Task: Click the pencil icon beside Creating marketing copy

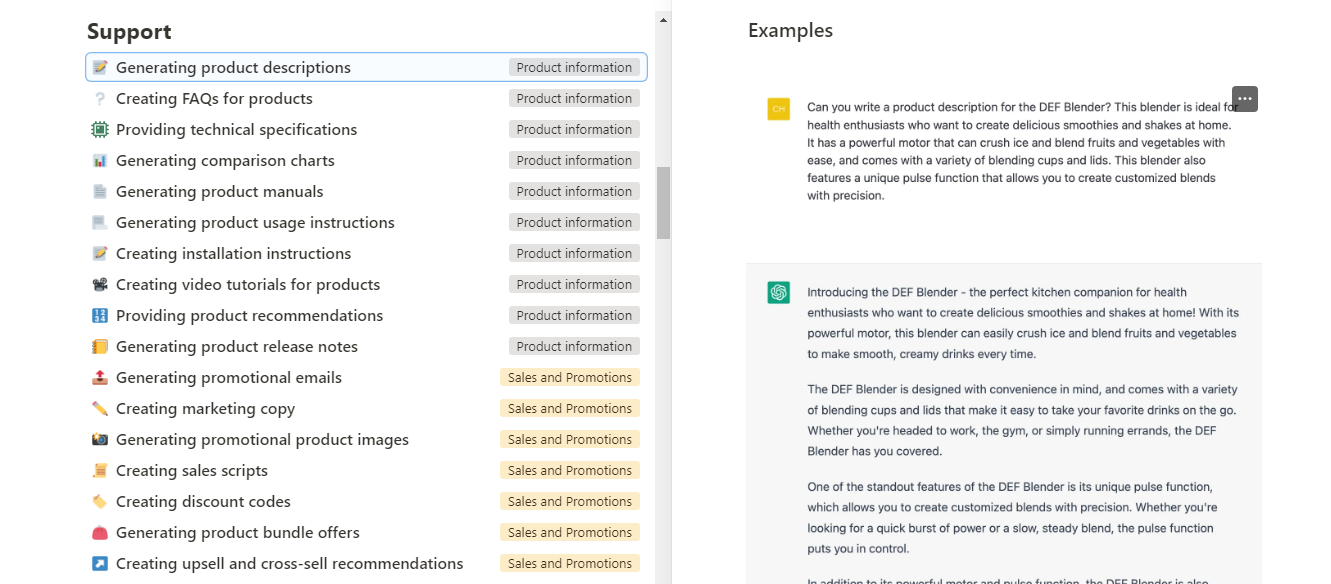Action: pyautogui.click(x=100, y=409)
